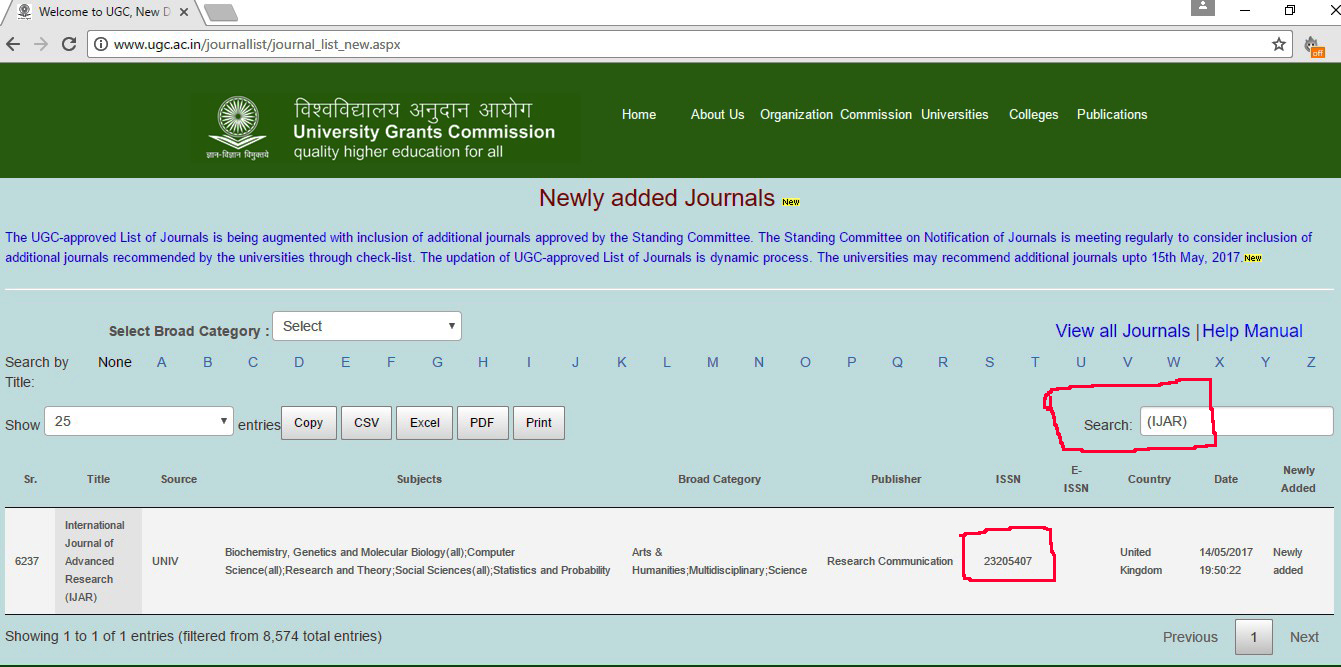Filter titles by letter K

pyautogui.click(x=621, y=362)
